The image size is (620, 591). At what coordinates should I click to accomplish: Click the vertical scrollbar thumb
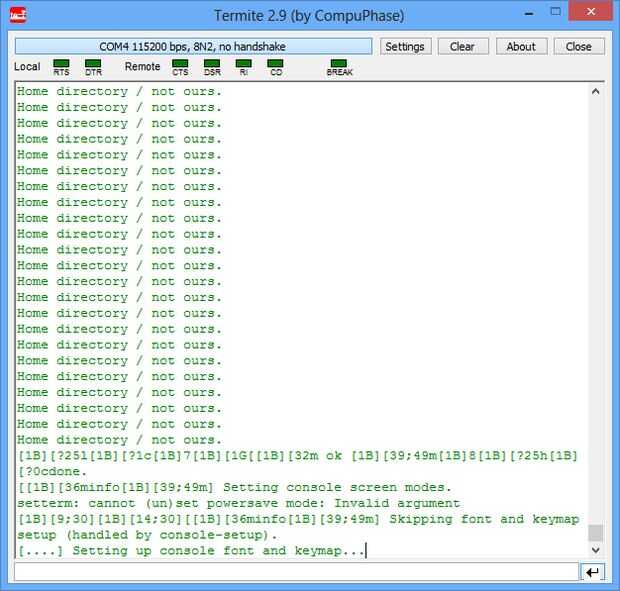(596, 533)
